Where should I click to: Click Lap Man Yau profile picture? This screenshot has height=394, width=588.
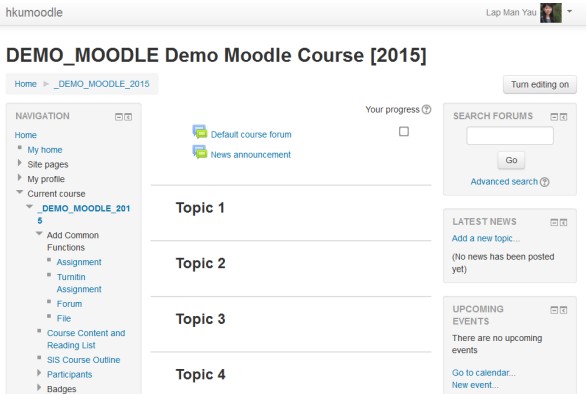point(550,13)
